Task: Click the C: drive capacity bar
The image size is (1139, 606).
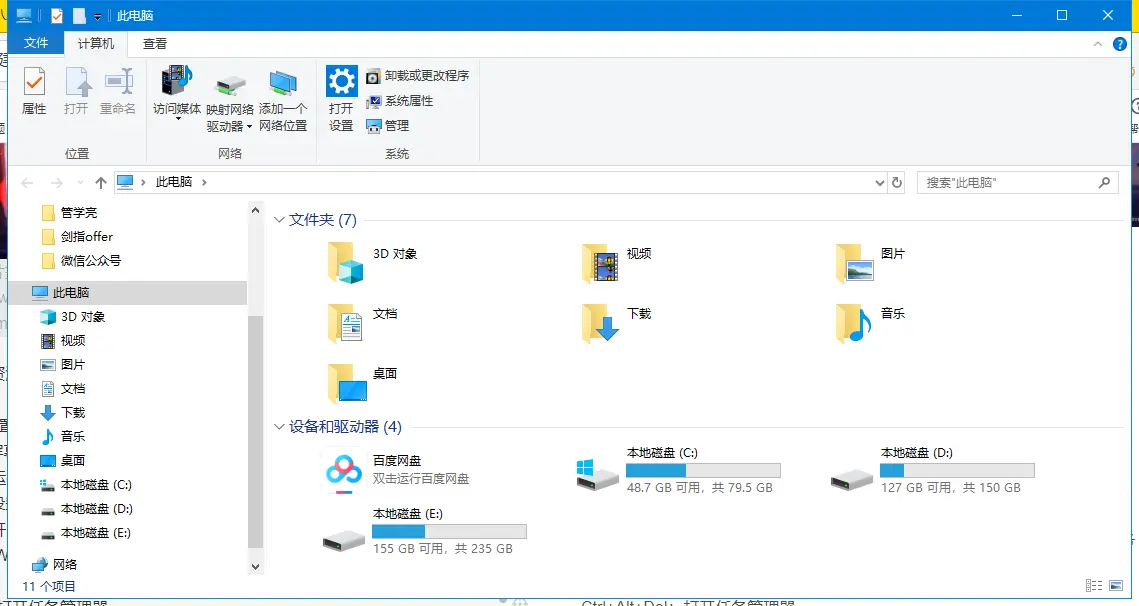Action: coord(703,470)
